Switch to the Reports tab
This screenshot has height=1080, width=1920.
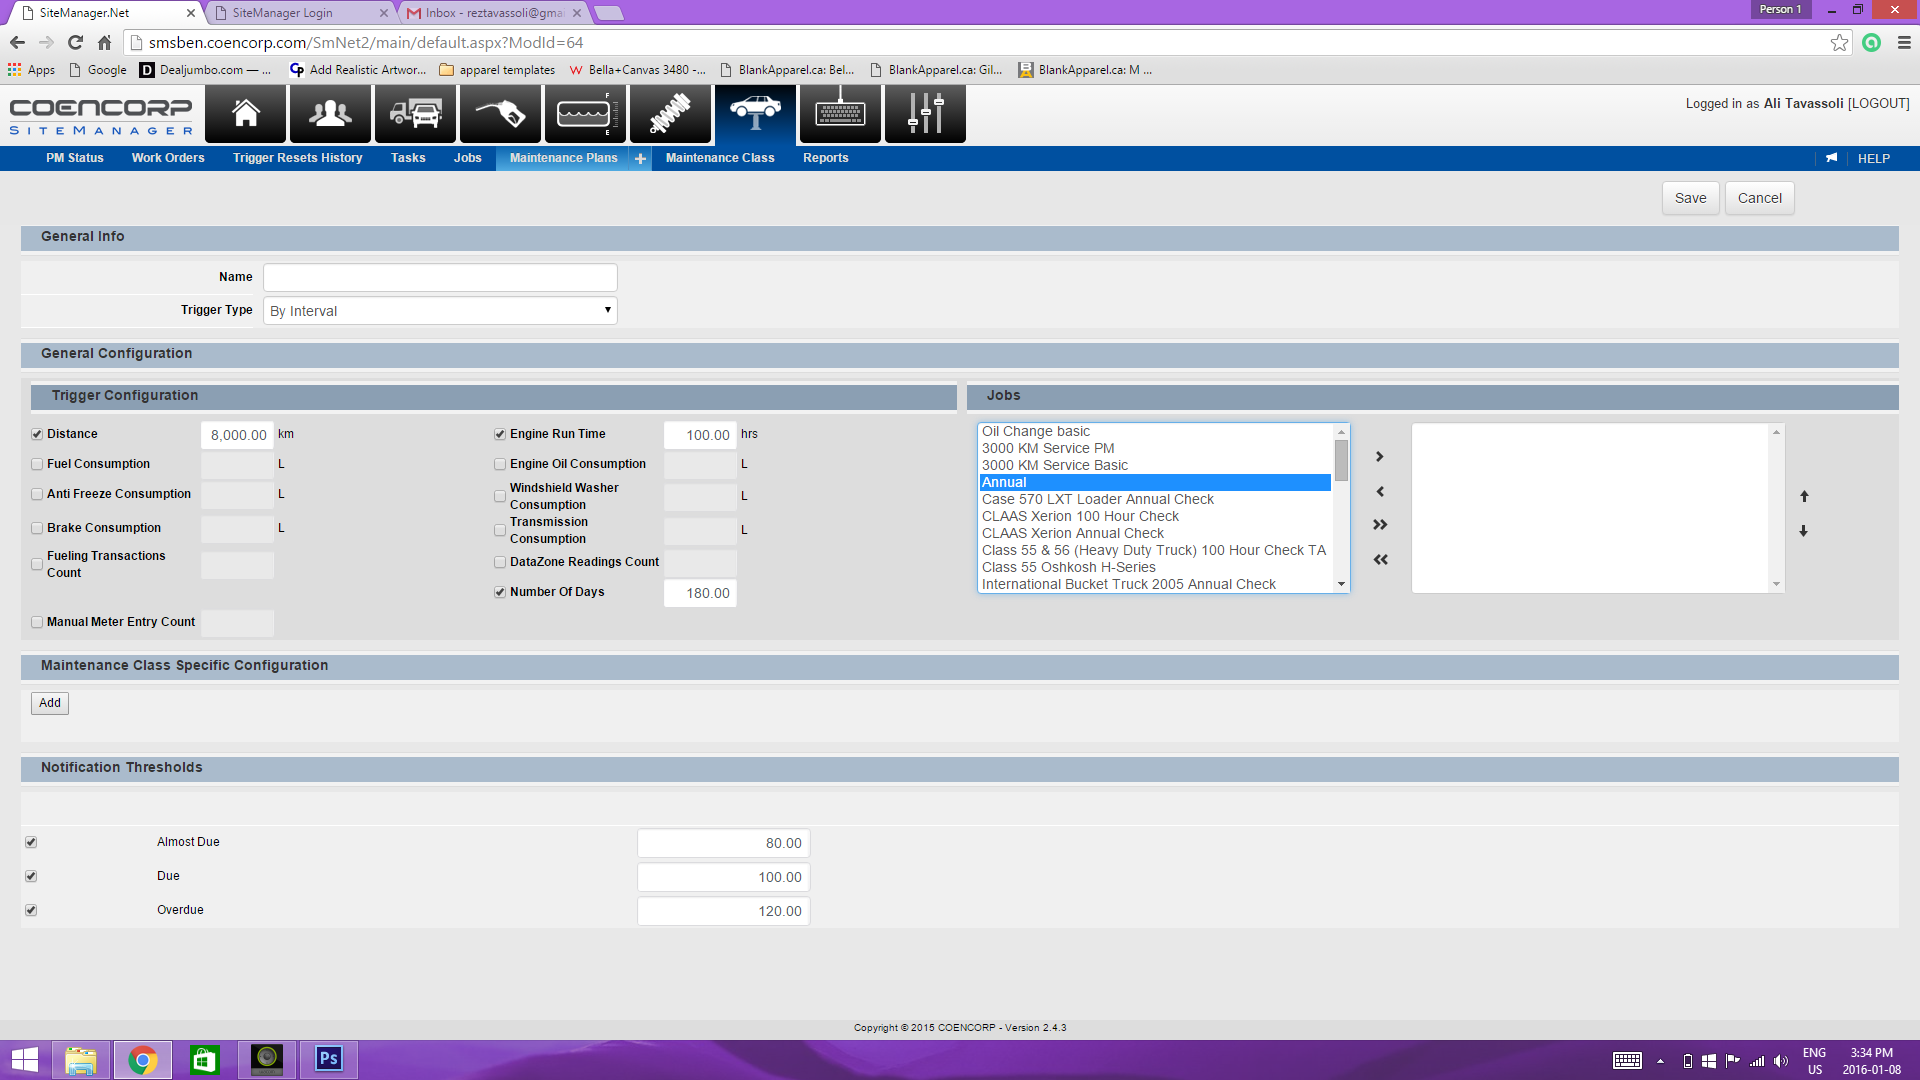pos(825,157)
